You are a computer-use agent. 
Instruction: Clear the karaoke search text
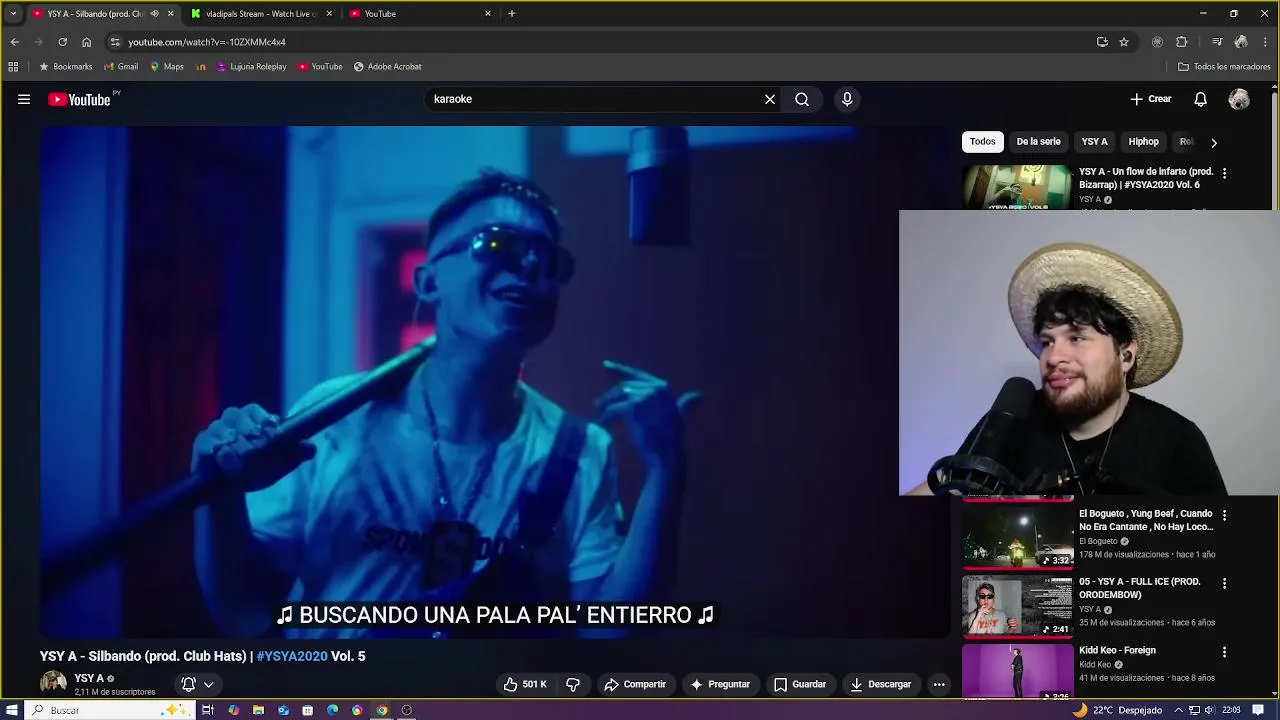coord(770,99)
